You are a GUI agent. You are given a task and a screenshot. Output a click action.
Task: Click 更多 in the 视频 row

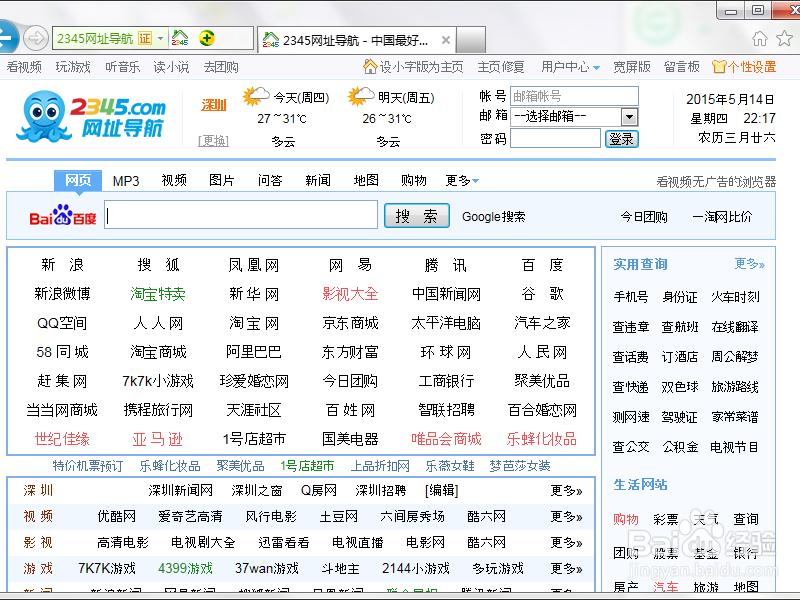566,517
